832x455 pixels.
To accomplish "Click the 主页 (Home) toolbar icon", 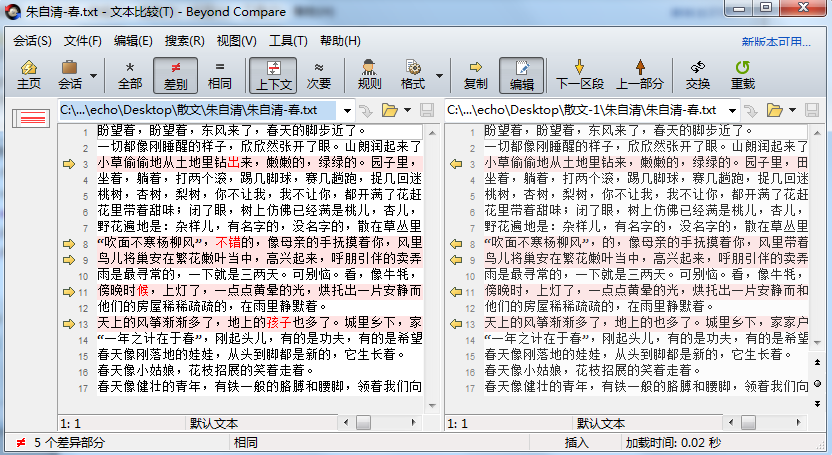I will tap(29, 74).
